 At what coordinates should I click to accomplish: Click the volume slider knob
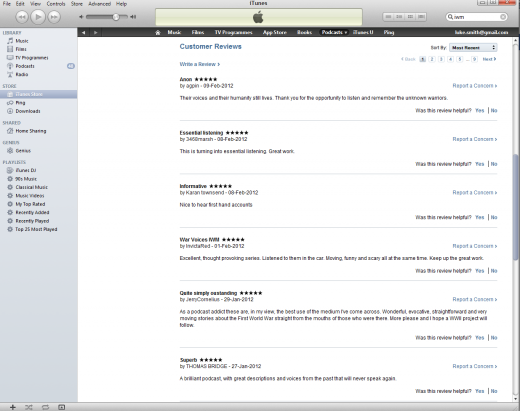coord(116,17)
